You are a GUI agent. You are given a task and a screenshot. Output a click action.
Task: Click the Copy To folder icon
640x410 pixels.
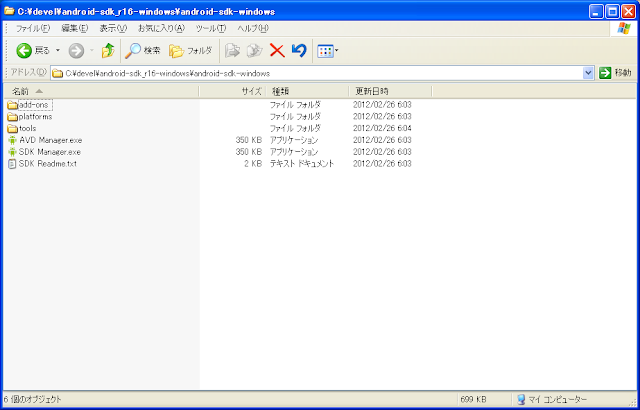coord(255,51)
